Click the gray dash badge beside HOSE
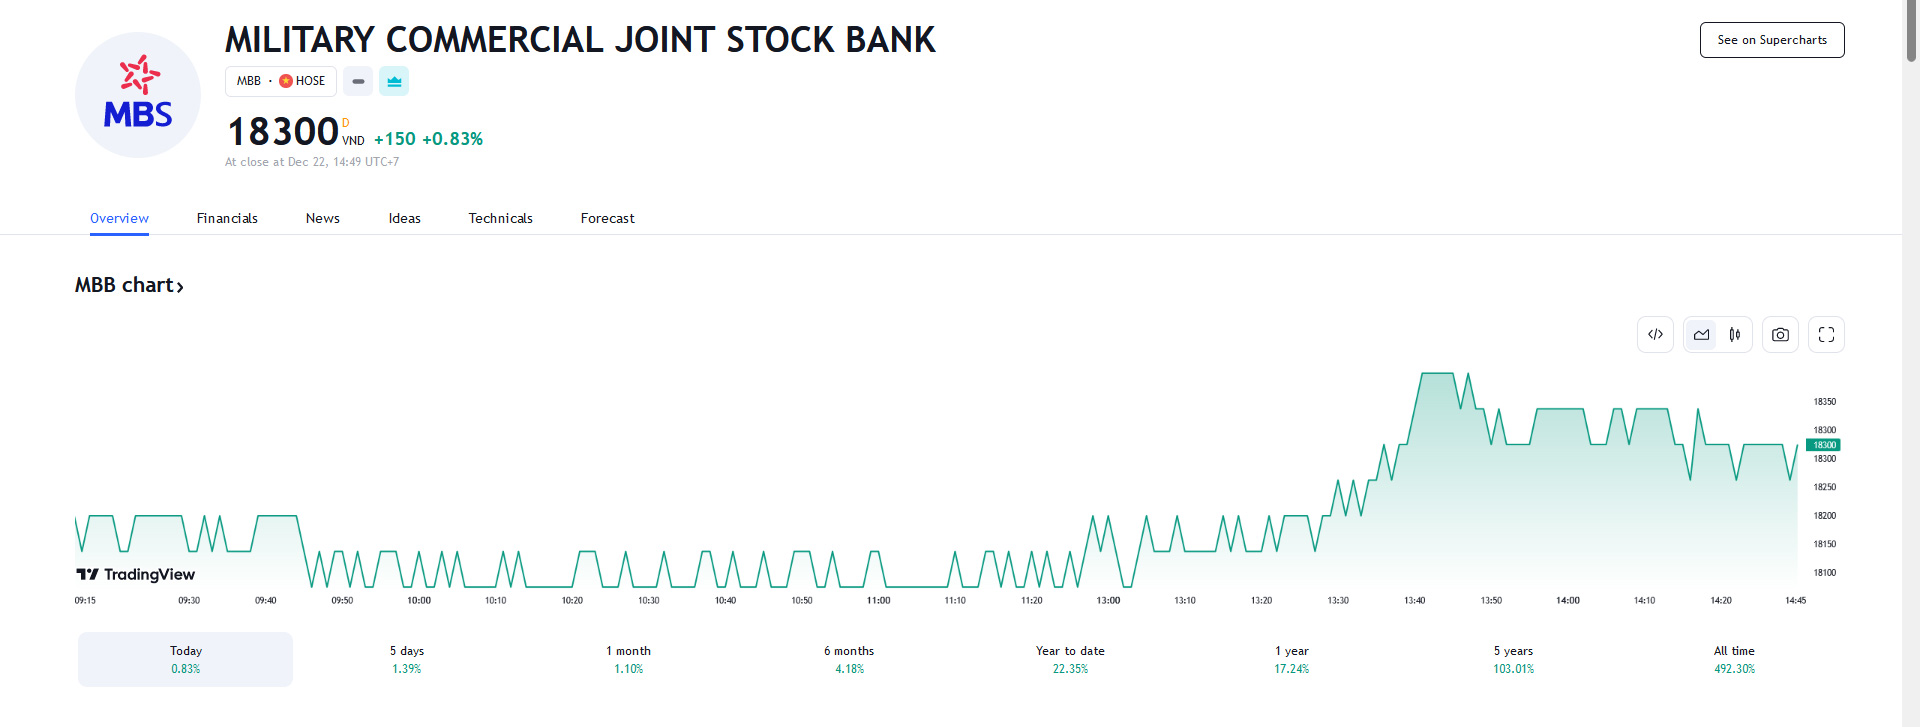This screenshot has height=727, width=1920. pyautogui.click(x=358, y=81)
